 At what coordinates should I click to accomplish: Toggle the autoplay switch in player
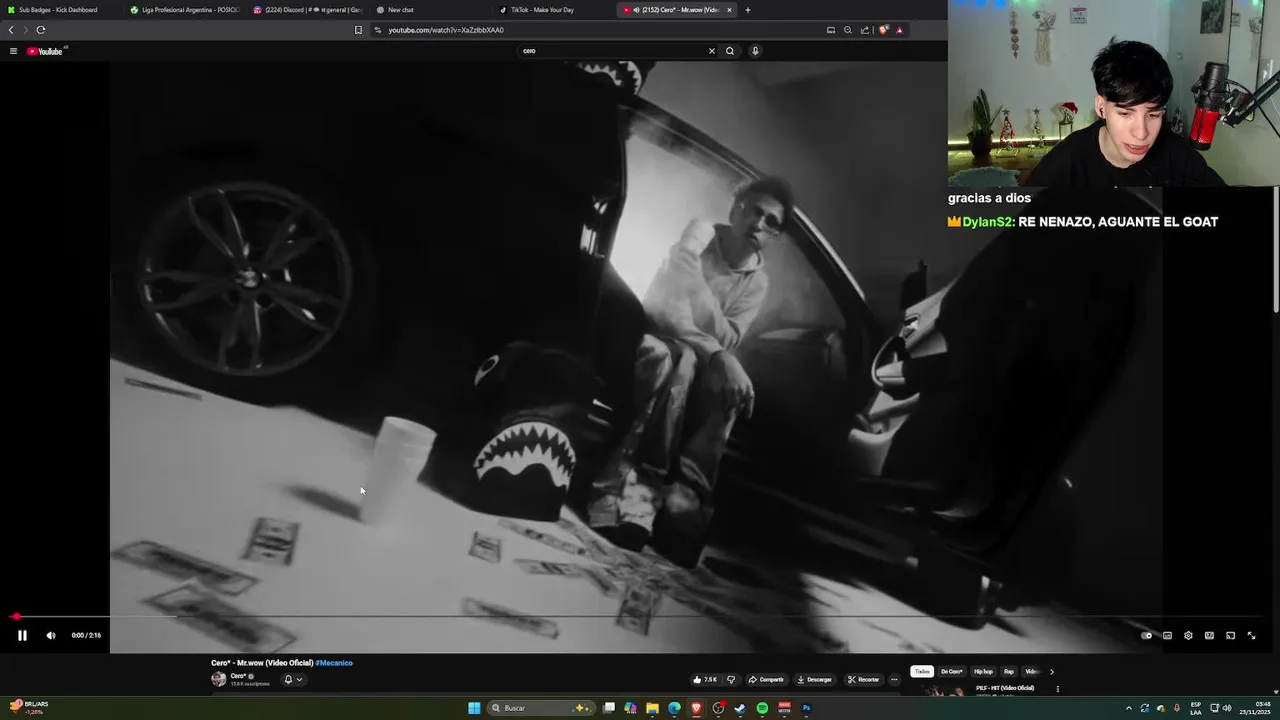click(x=1146, y=635)
